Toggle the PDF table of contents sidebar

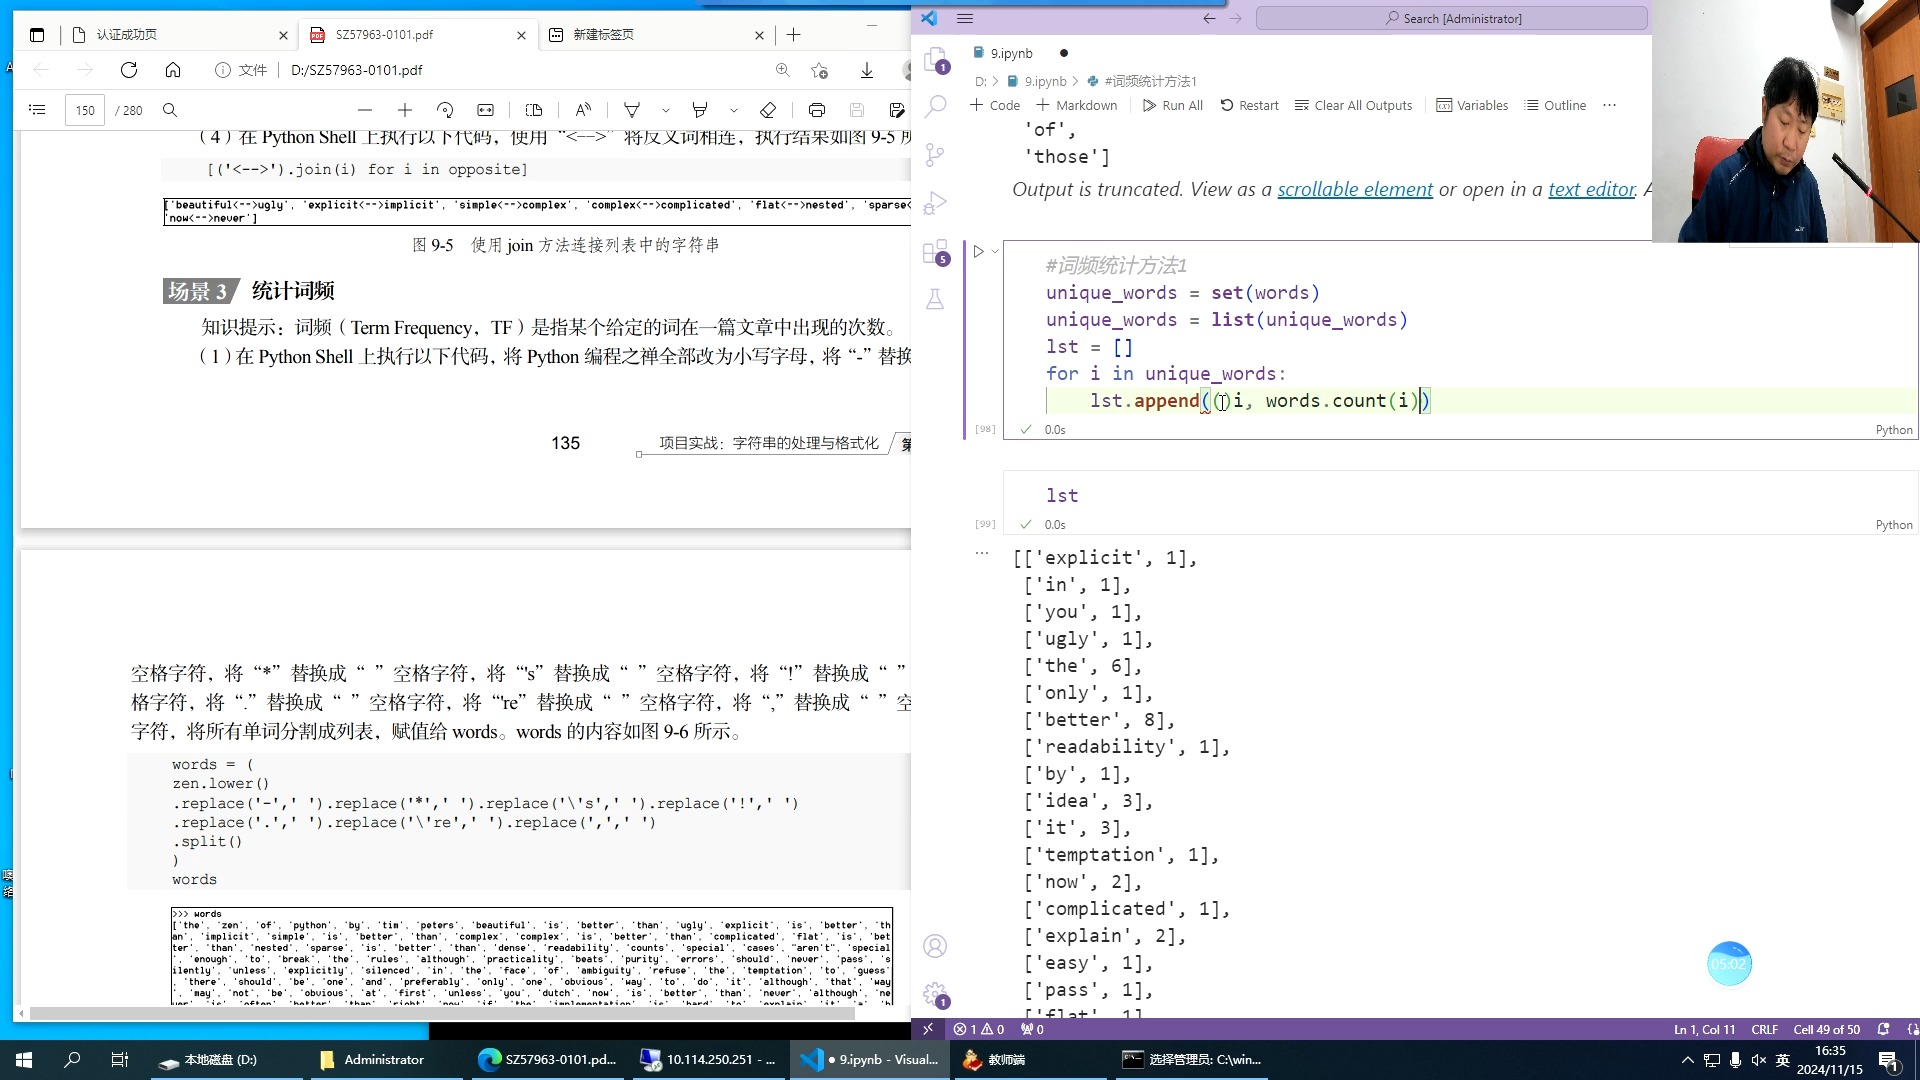click(37, 110)
